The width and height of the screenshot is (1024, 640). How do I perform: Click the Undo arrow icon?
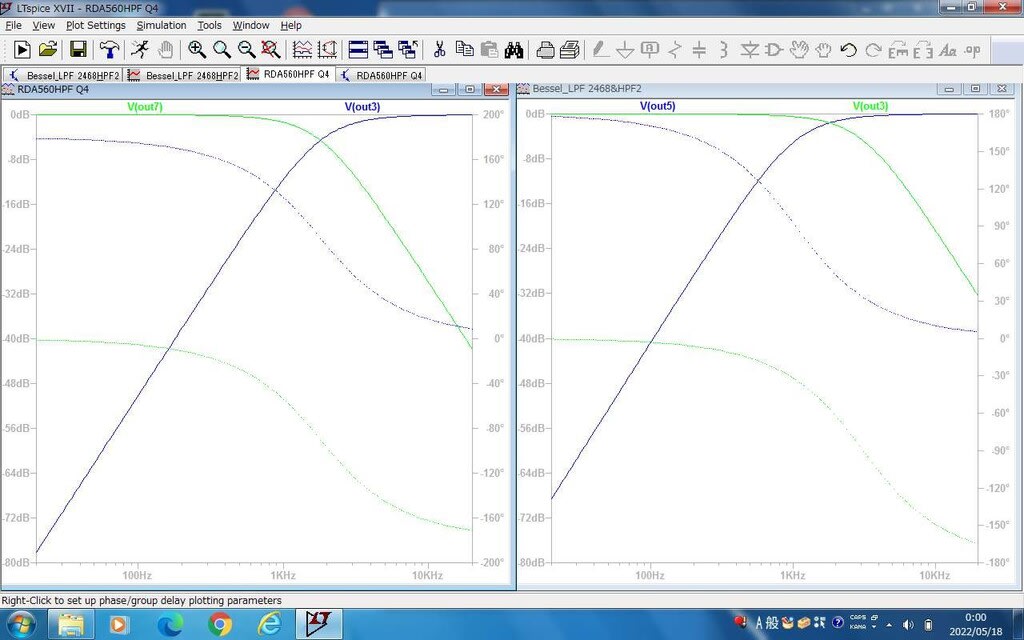pos(848,50)
